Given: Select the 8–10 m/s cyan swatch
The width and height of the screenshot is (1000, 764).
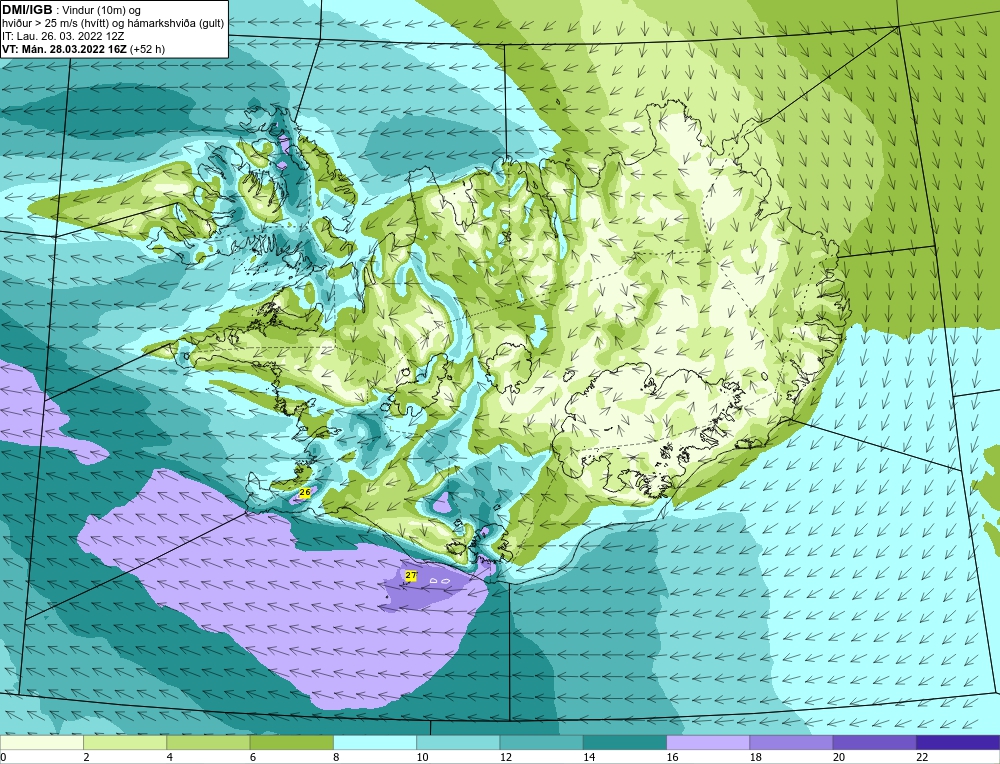Looking at the screenshot, I should pyautogui.click(x=375, y=742).
